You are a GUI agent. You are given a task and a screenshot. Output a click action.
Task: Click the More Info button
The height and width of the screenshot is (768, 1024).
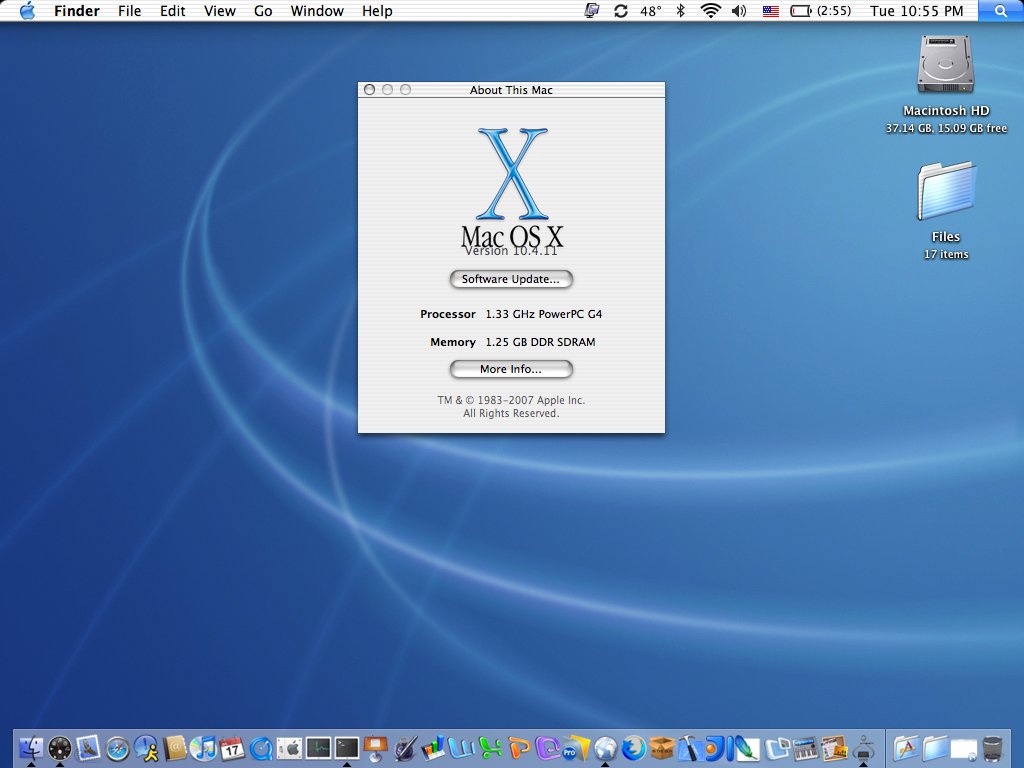511,369
